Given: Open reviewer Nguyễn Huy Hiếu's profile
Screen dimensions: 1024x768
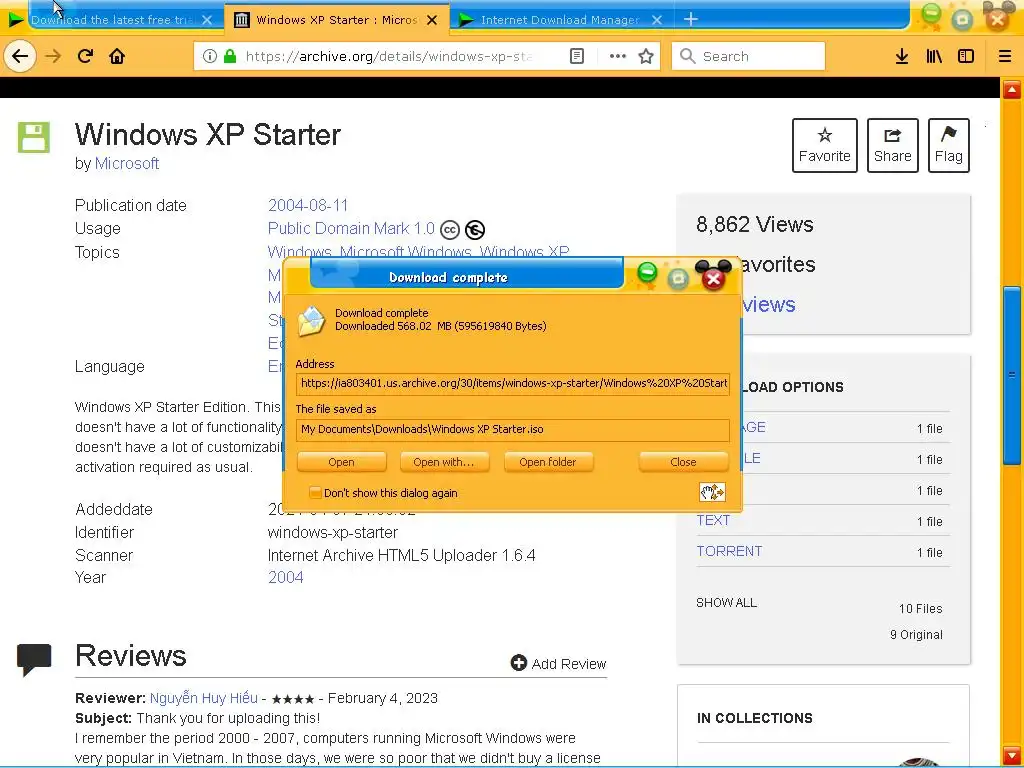Looking at the screenshot, I should pyautogui.click(x=204, y=698).
